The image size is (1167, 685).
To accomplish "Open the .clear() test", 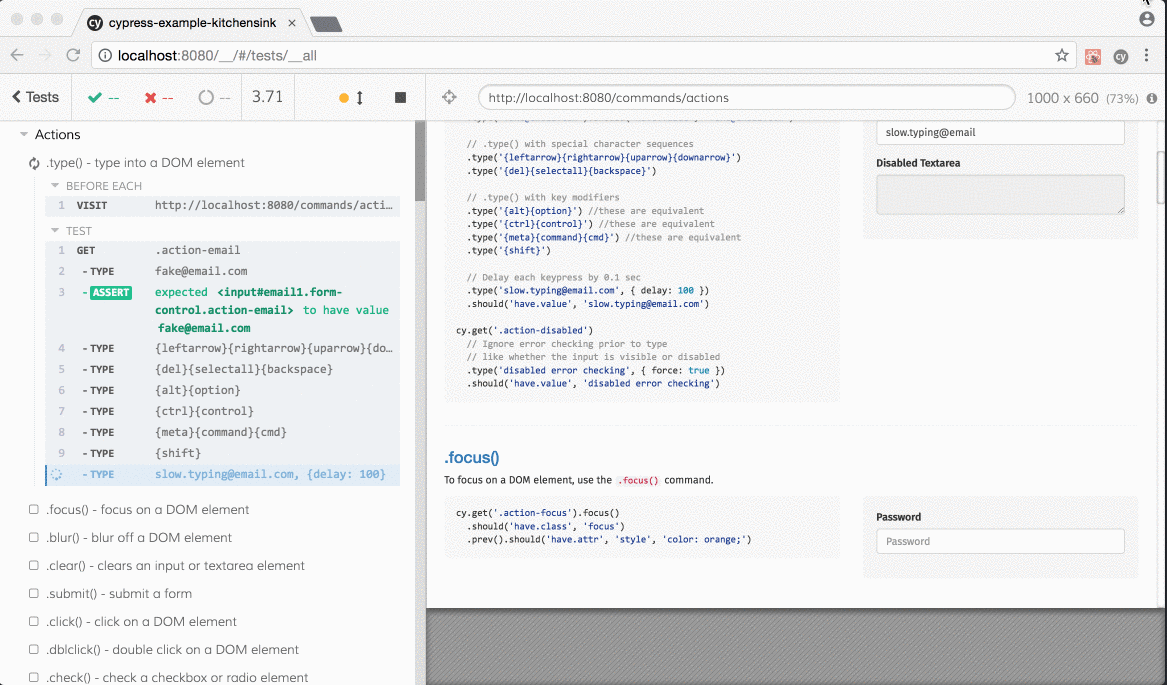I will coord(175,566).
